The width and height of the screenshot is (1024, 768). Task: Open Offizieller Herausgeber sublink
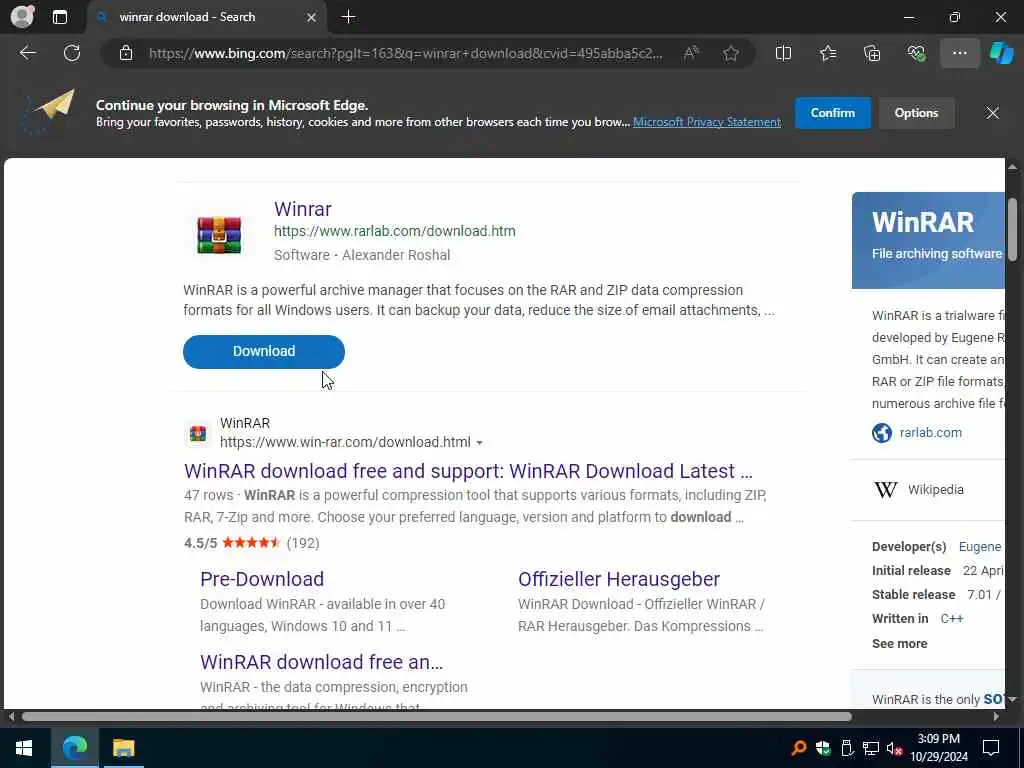(x=618, y=579)
